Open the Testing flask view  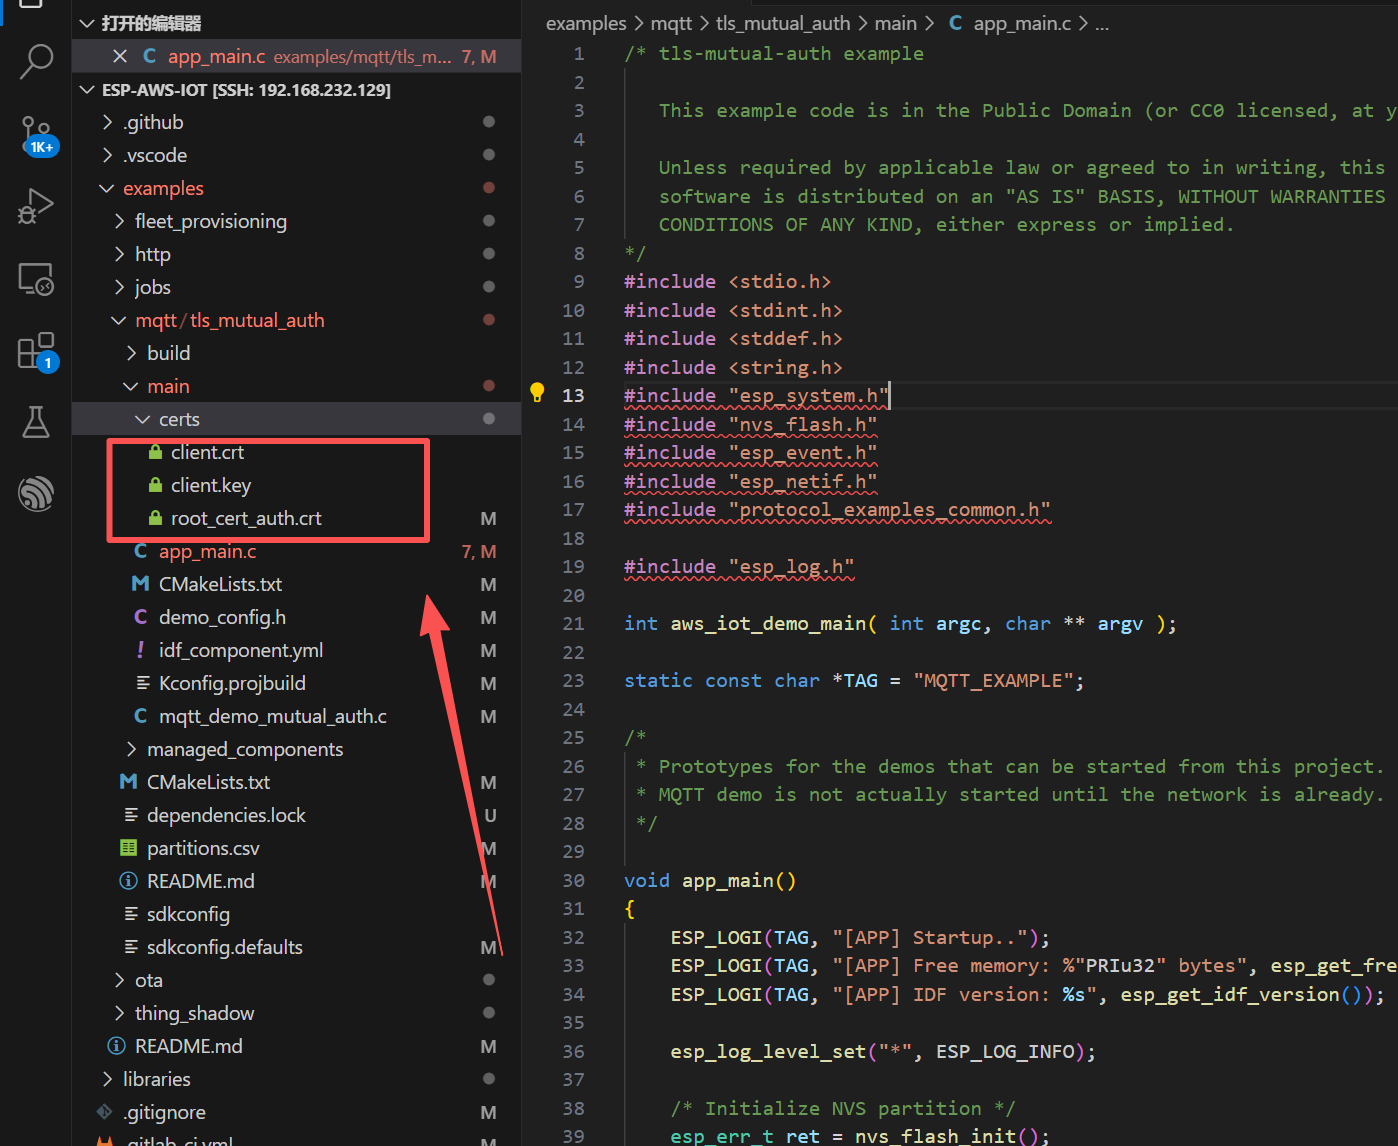point(36,422)
